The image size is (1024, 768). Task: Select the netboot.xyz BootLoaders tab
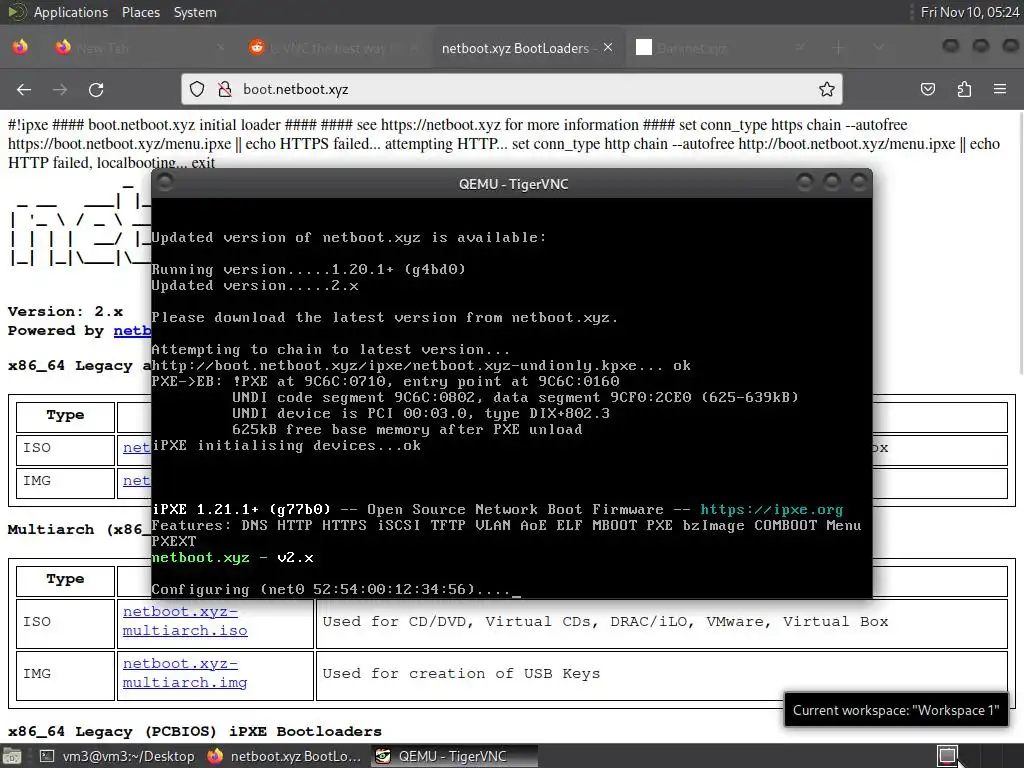(528, 48)
